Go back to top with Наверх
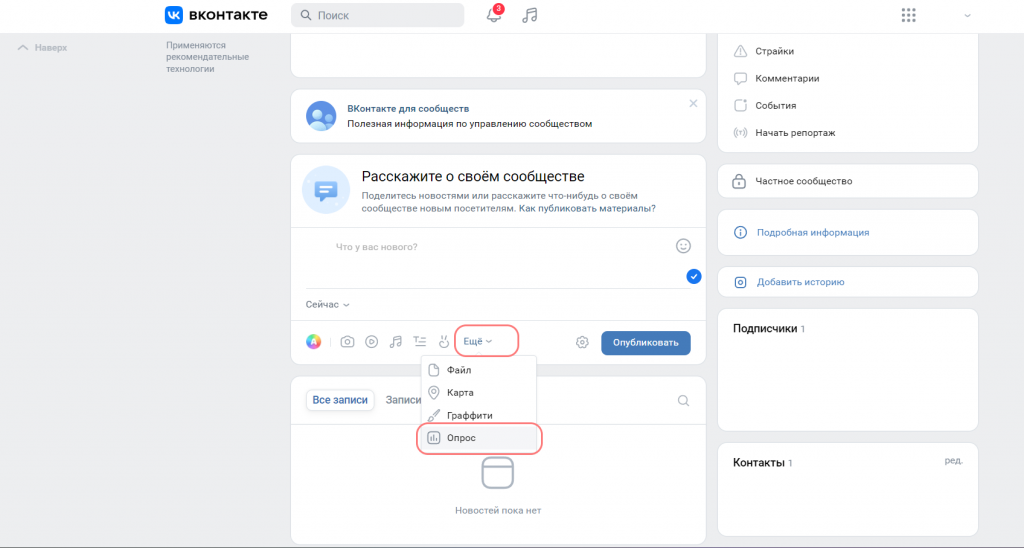Image resolution: width=1024 pixels, height=548 pixels. point(42,48)
